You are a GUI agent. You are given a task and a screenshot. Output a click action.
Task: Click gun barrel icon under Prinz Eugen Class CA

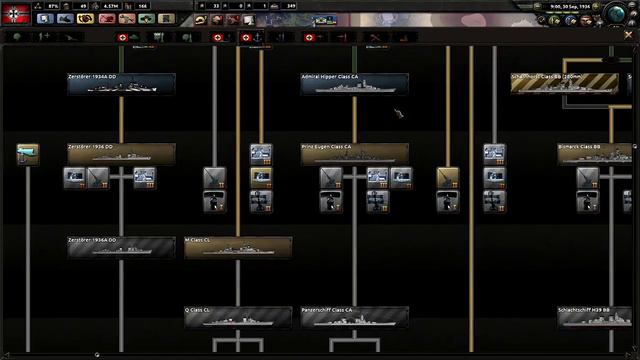[331, 178]
